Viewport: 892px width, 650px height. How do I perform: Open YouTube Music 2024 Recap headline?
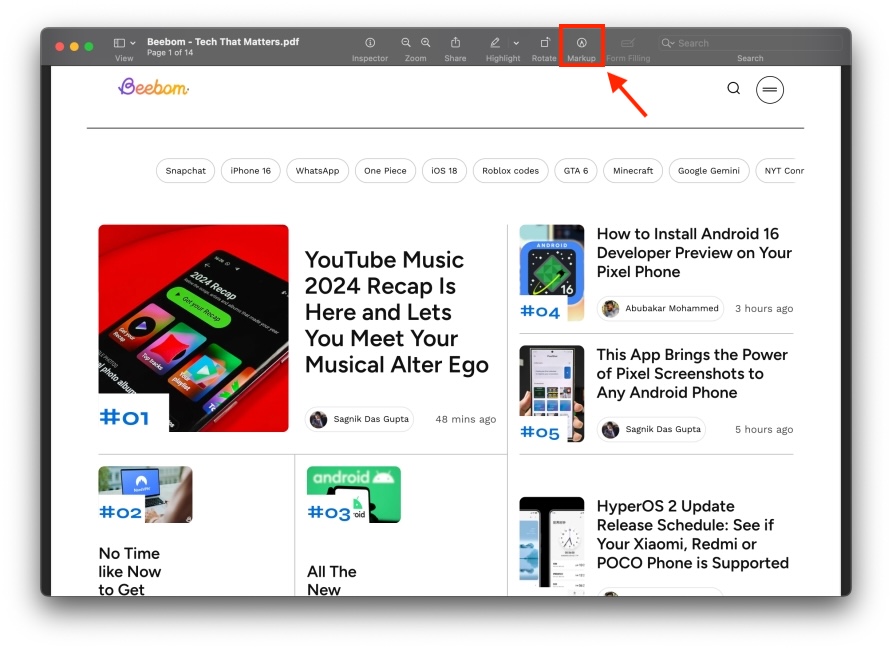[x=397, y=312]
